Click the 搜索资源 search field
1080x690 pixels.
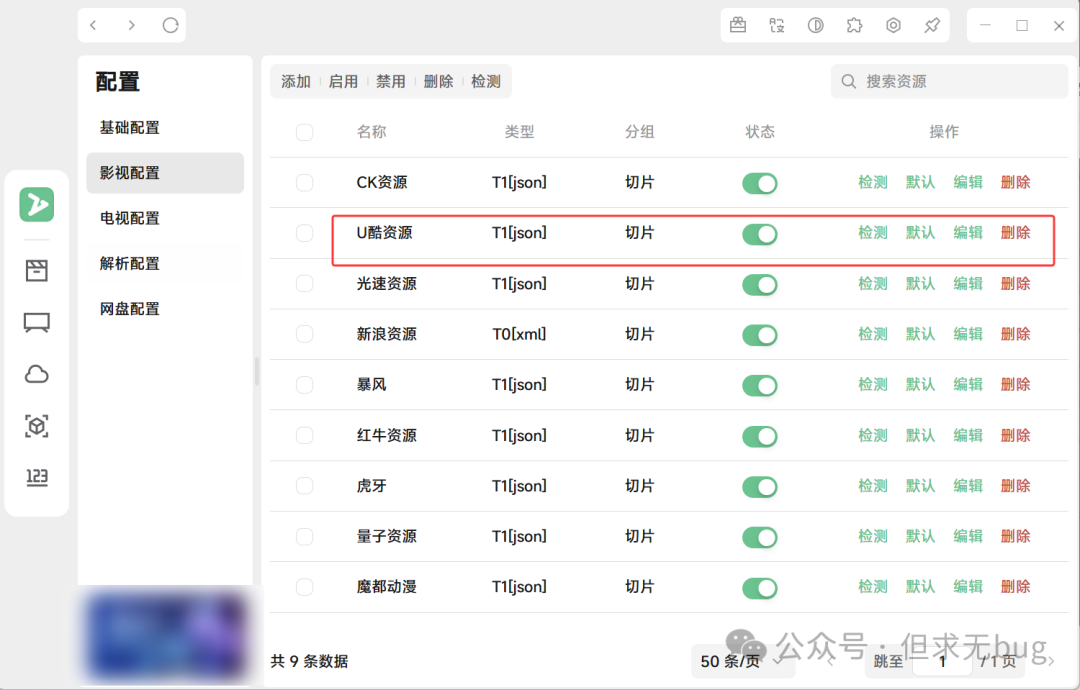coord(950,81)
